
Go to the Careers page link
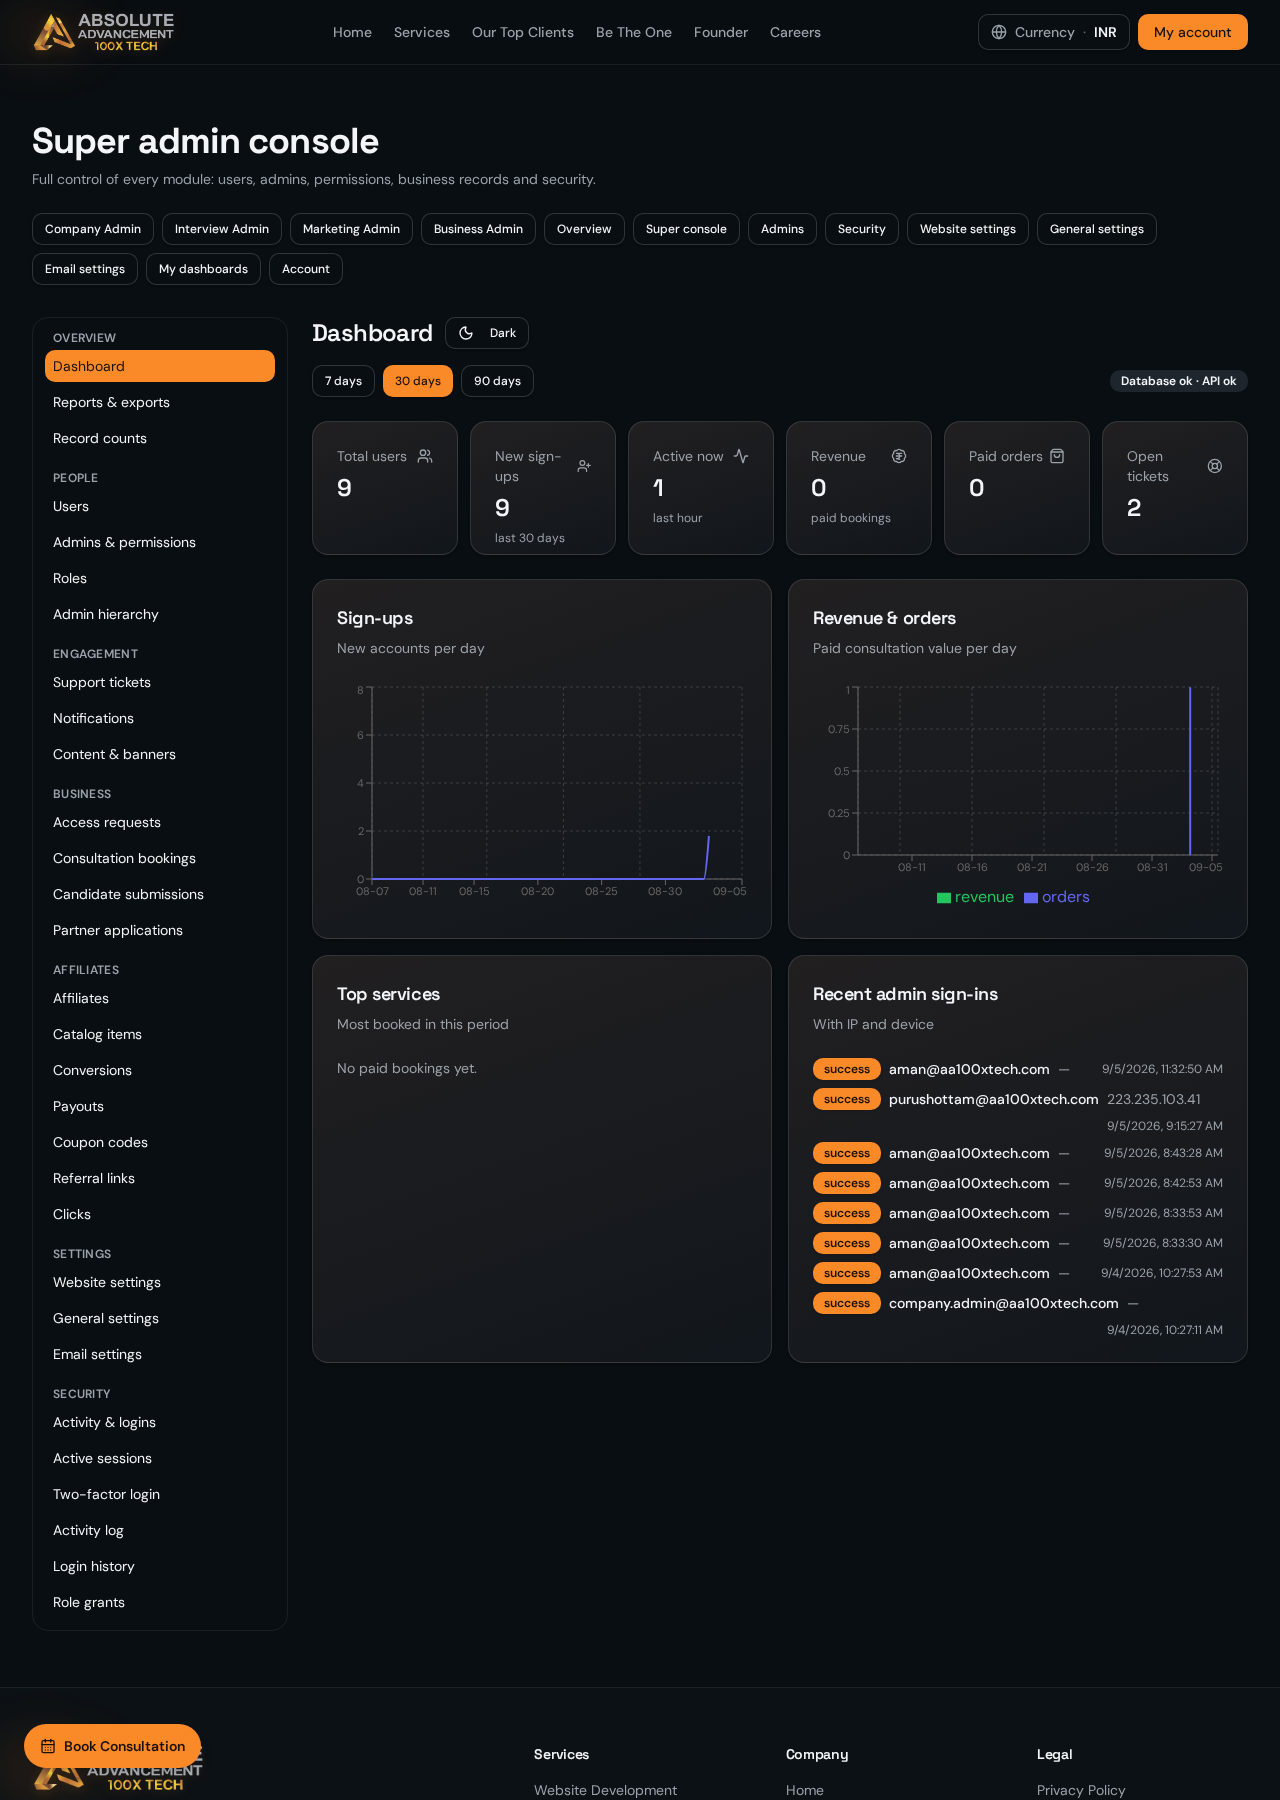coord(795,32)
